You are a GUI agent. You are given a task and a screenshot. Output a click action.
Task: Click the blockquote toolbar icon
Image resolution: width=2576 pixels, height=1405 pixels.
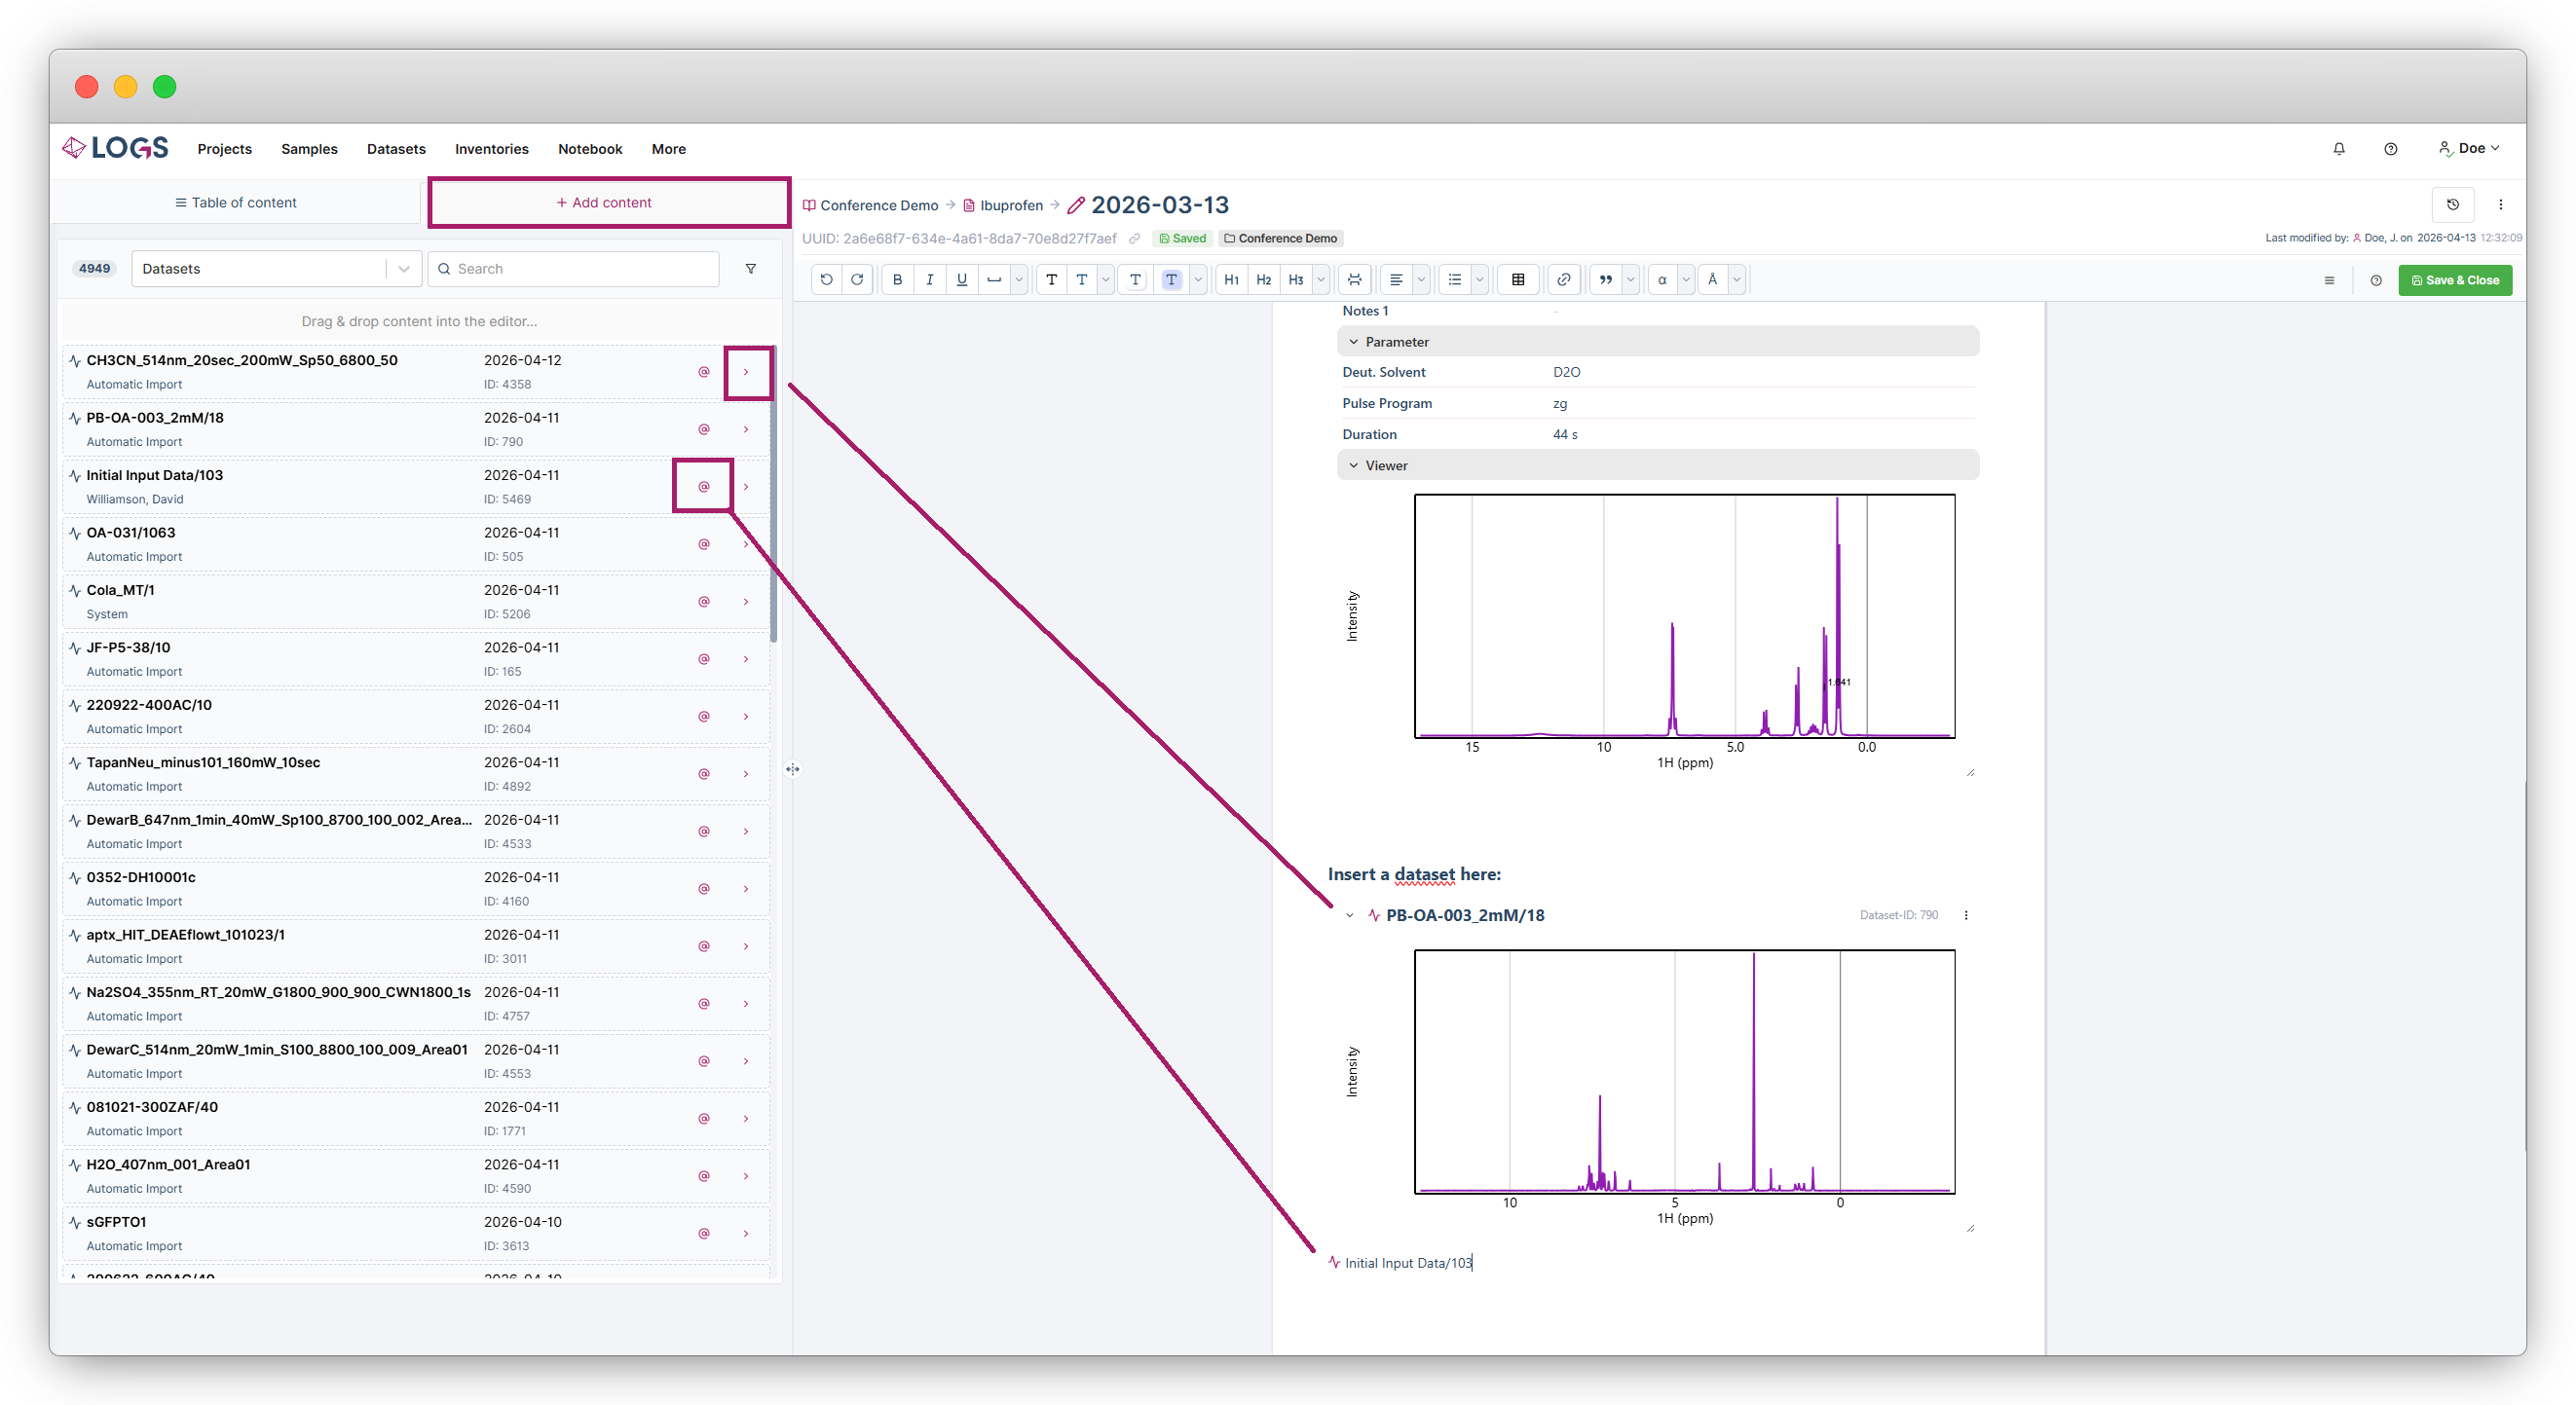[1605, 280]
